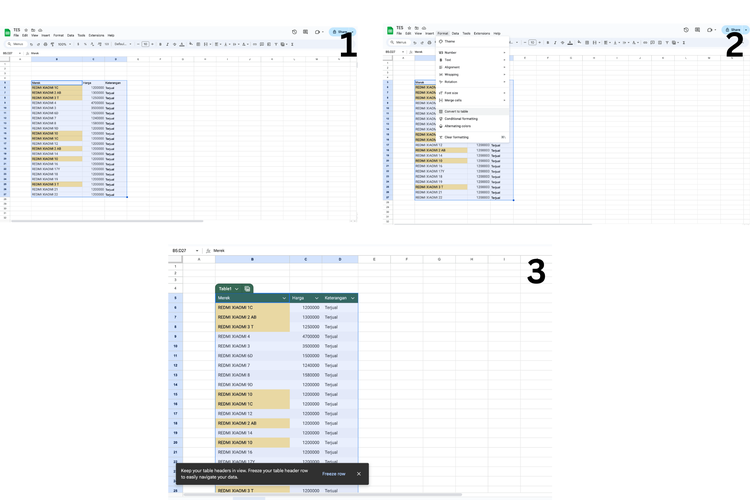Dismiss the freeze header notification
The image size is (750, 500).
point(359,474)
